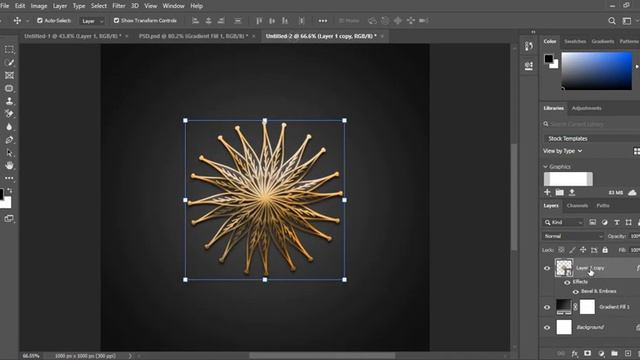Screen dimensions: 640x360
Task: Switch to Untitled-1 document tab
Action: coord(73,36)
